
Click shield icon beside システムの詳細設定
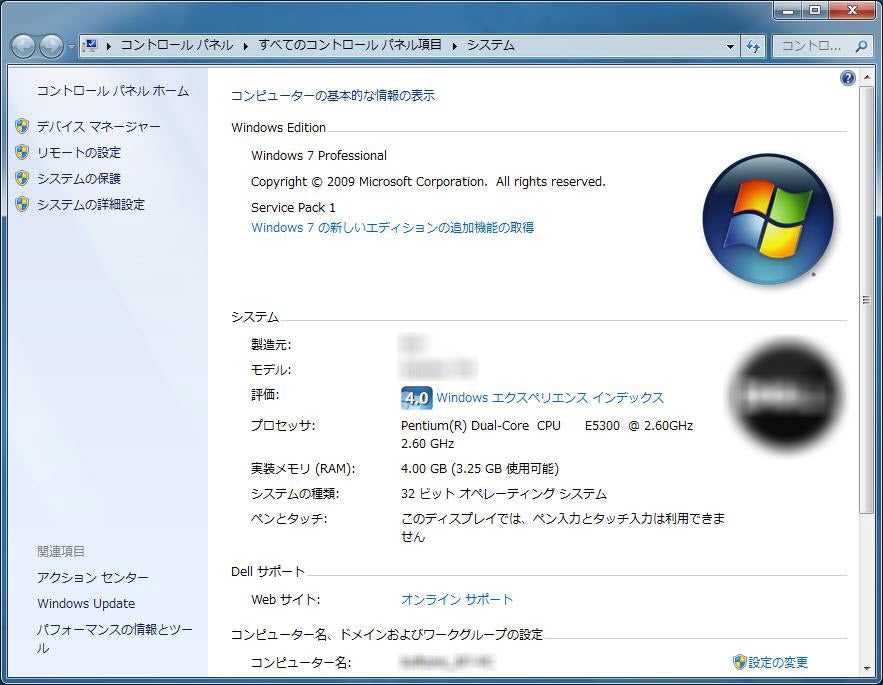tap(22, 204)
